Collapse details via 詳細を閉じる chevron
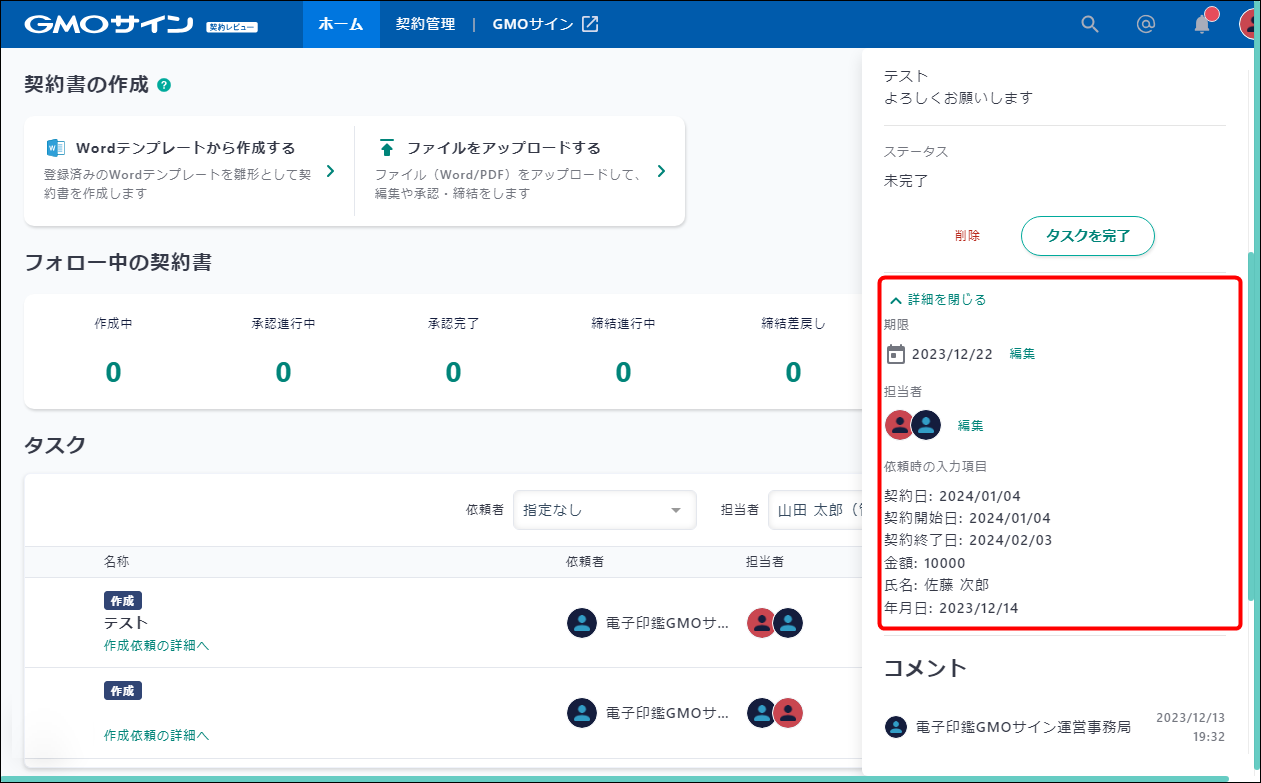 [x=897, y=298]
